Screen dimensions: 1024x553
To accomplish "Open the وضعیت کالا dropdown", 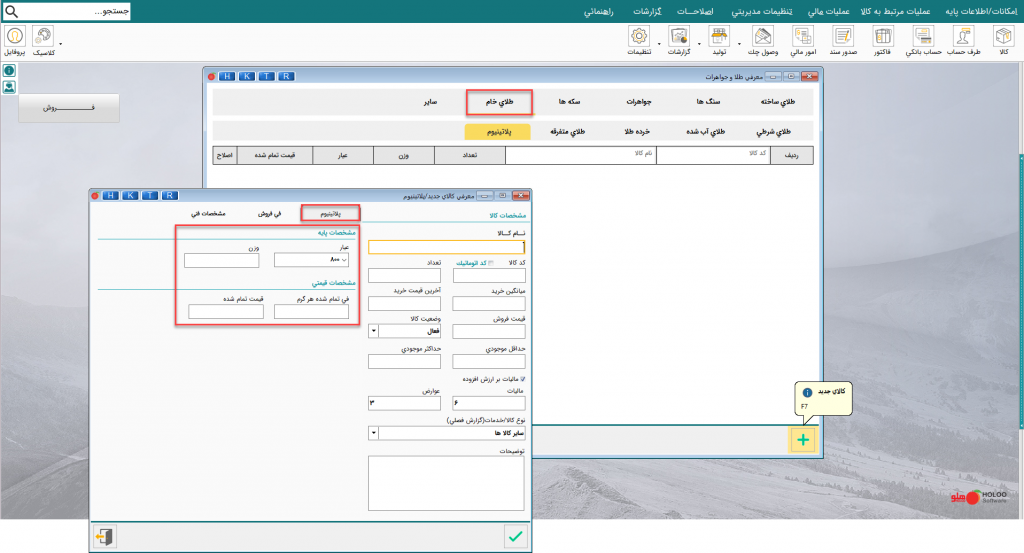I will [x=374, y=331].
